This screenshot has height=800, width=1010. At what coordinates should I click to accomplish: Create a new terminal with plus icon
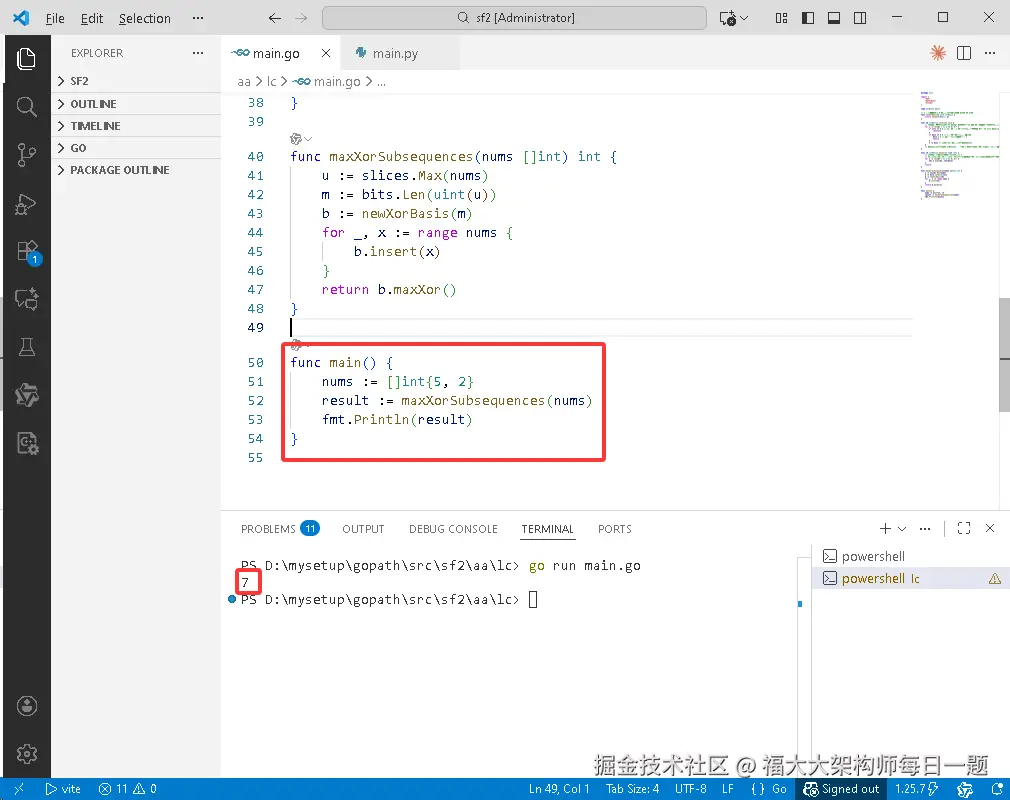pyautogui.click(x=885, y=529)
